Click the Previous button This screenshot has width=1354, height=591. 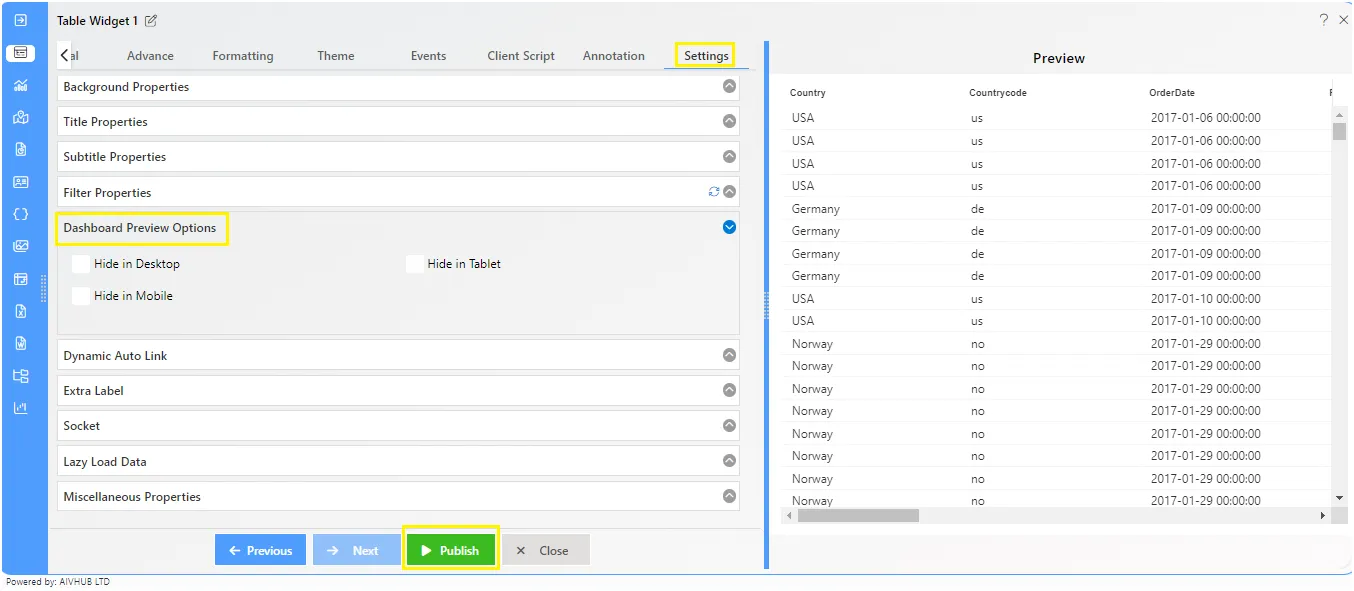[x=260, y=550]
